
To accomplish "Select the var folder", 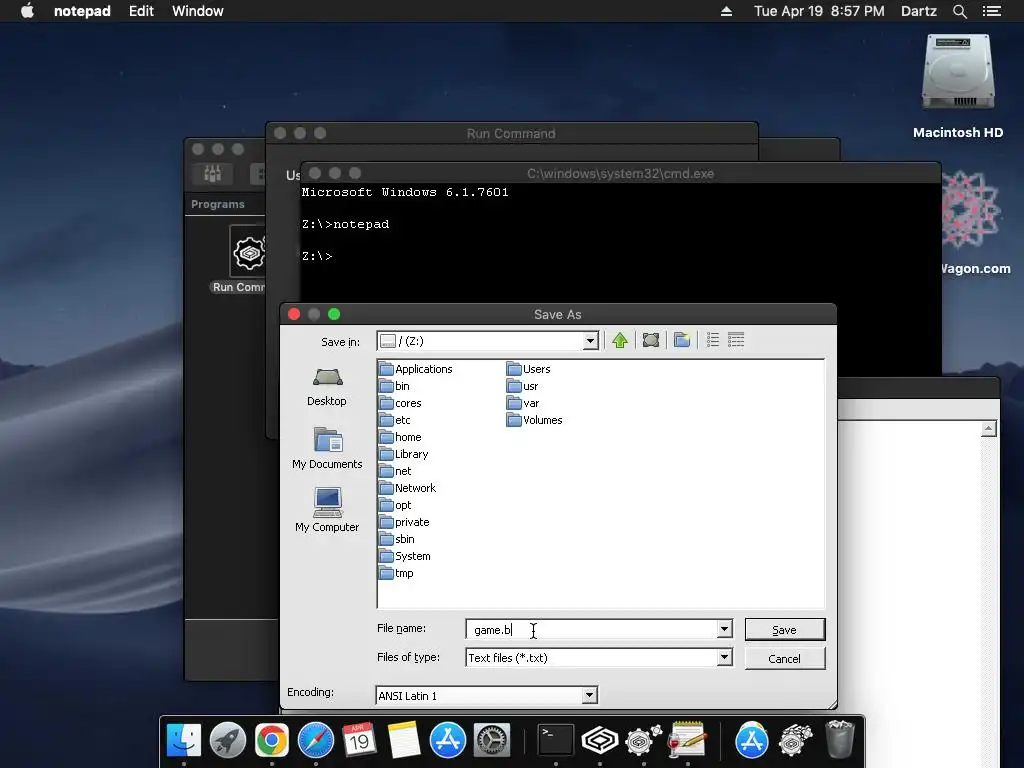I will tap(523, 403).
